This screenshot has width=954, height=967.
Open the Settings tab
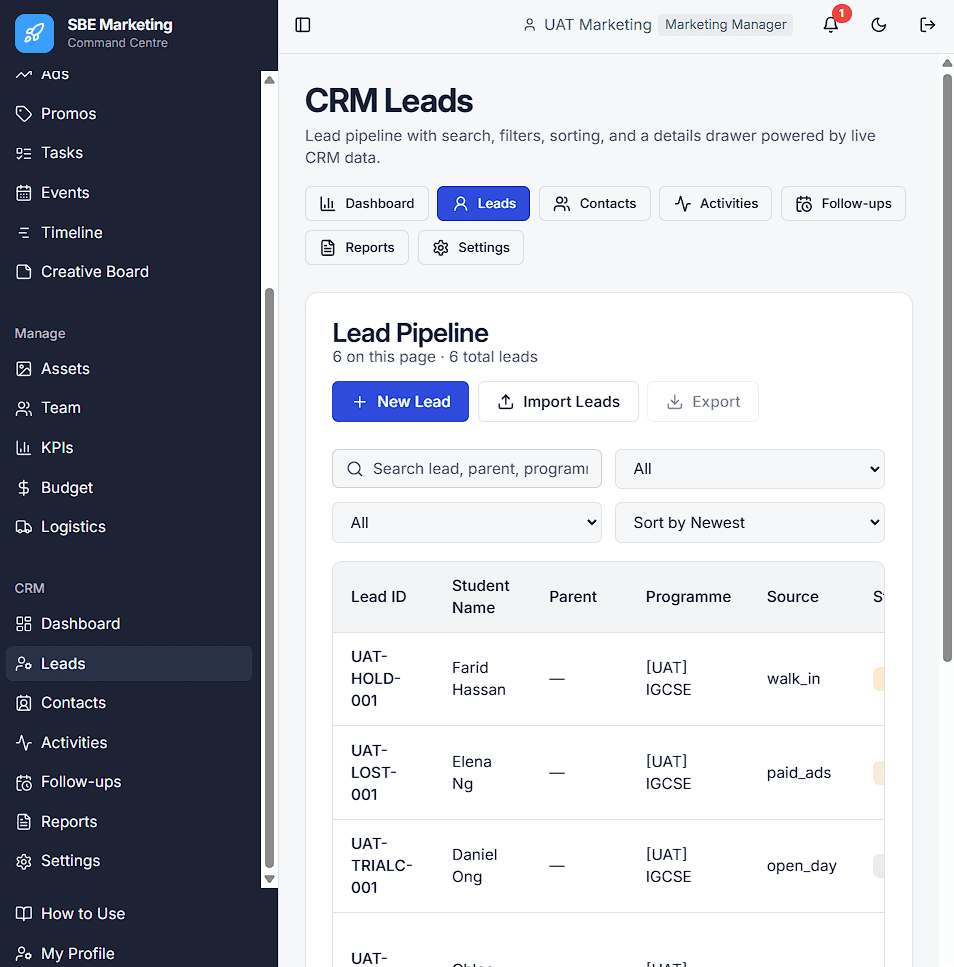471,248
